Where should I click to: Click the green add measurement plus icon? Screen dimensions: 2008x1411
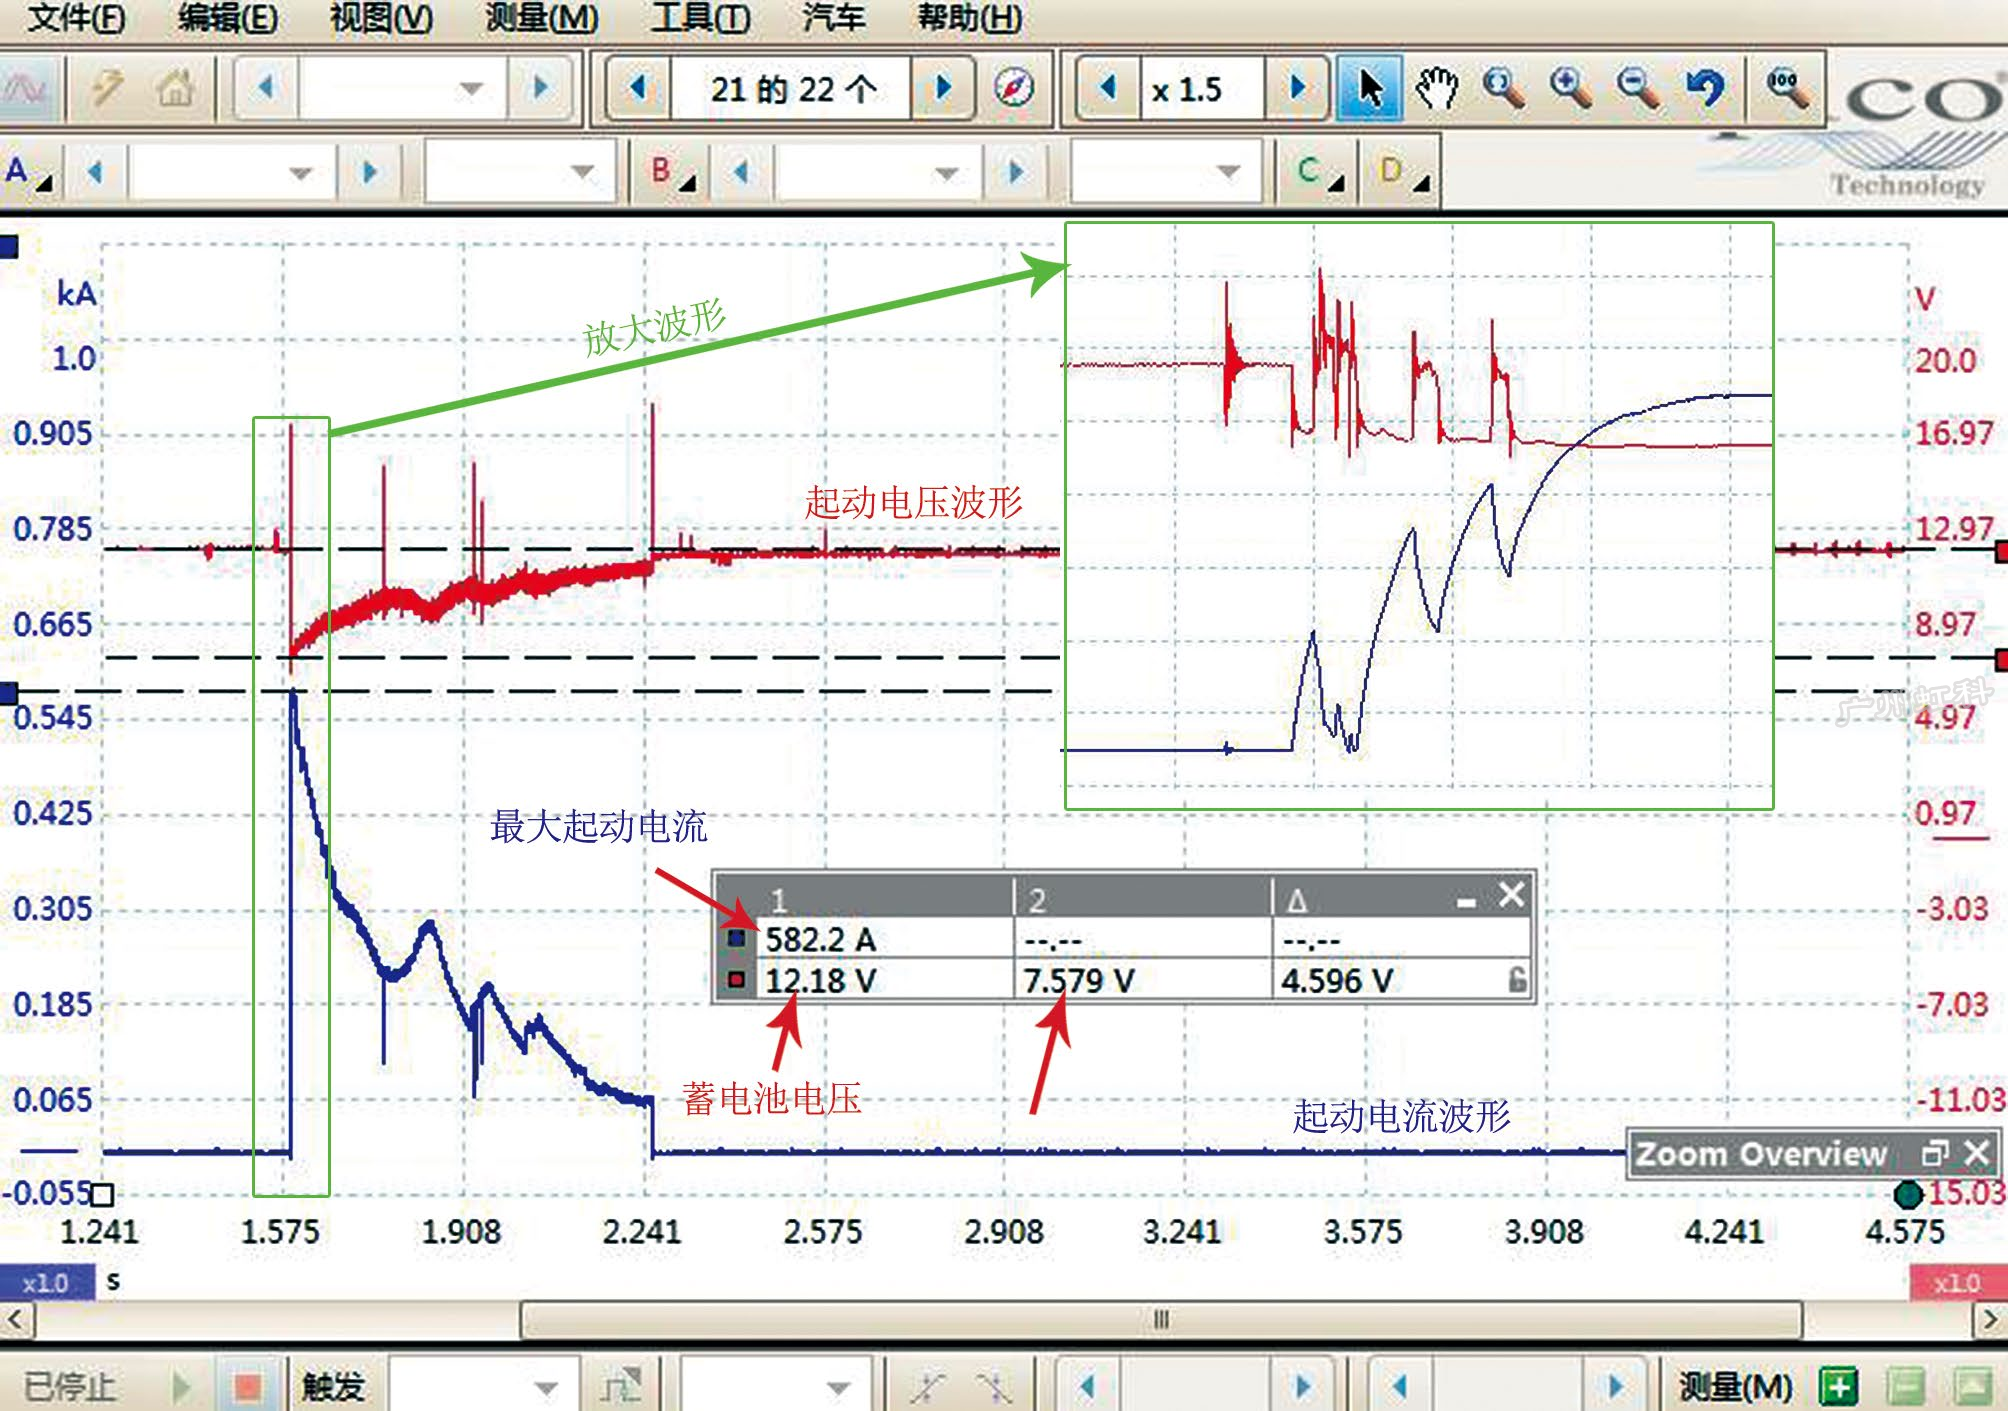[1838, 1386]
